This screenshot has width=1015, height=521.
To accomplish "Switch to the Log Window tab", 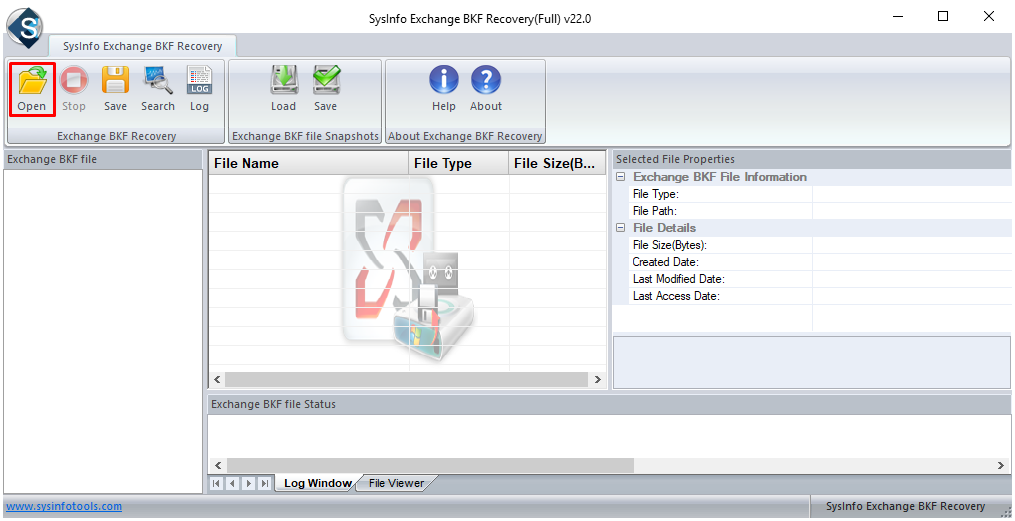I will point(317,483).
